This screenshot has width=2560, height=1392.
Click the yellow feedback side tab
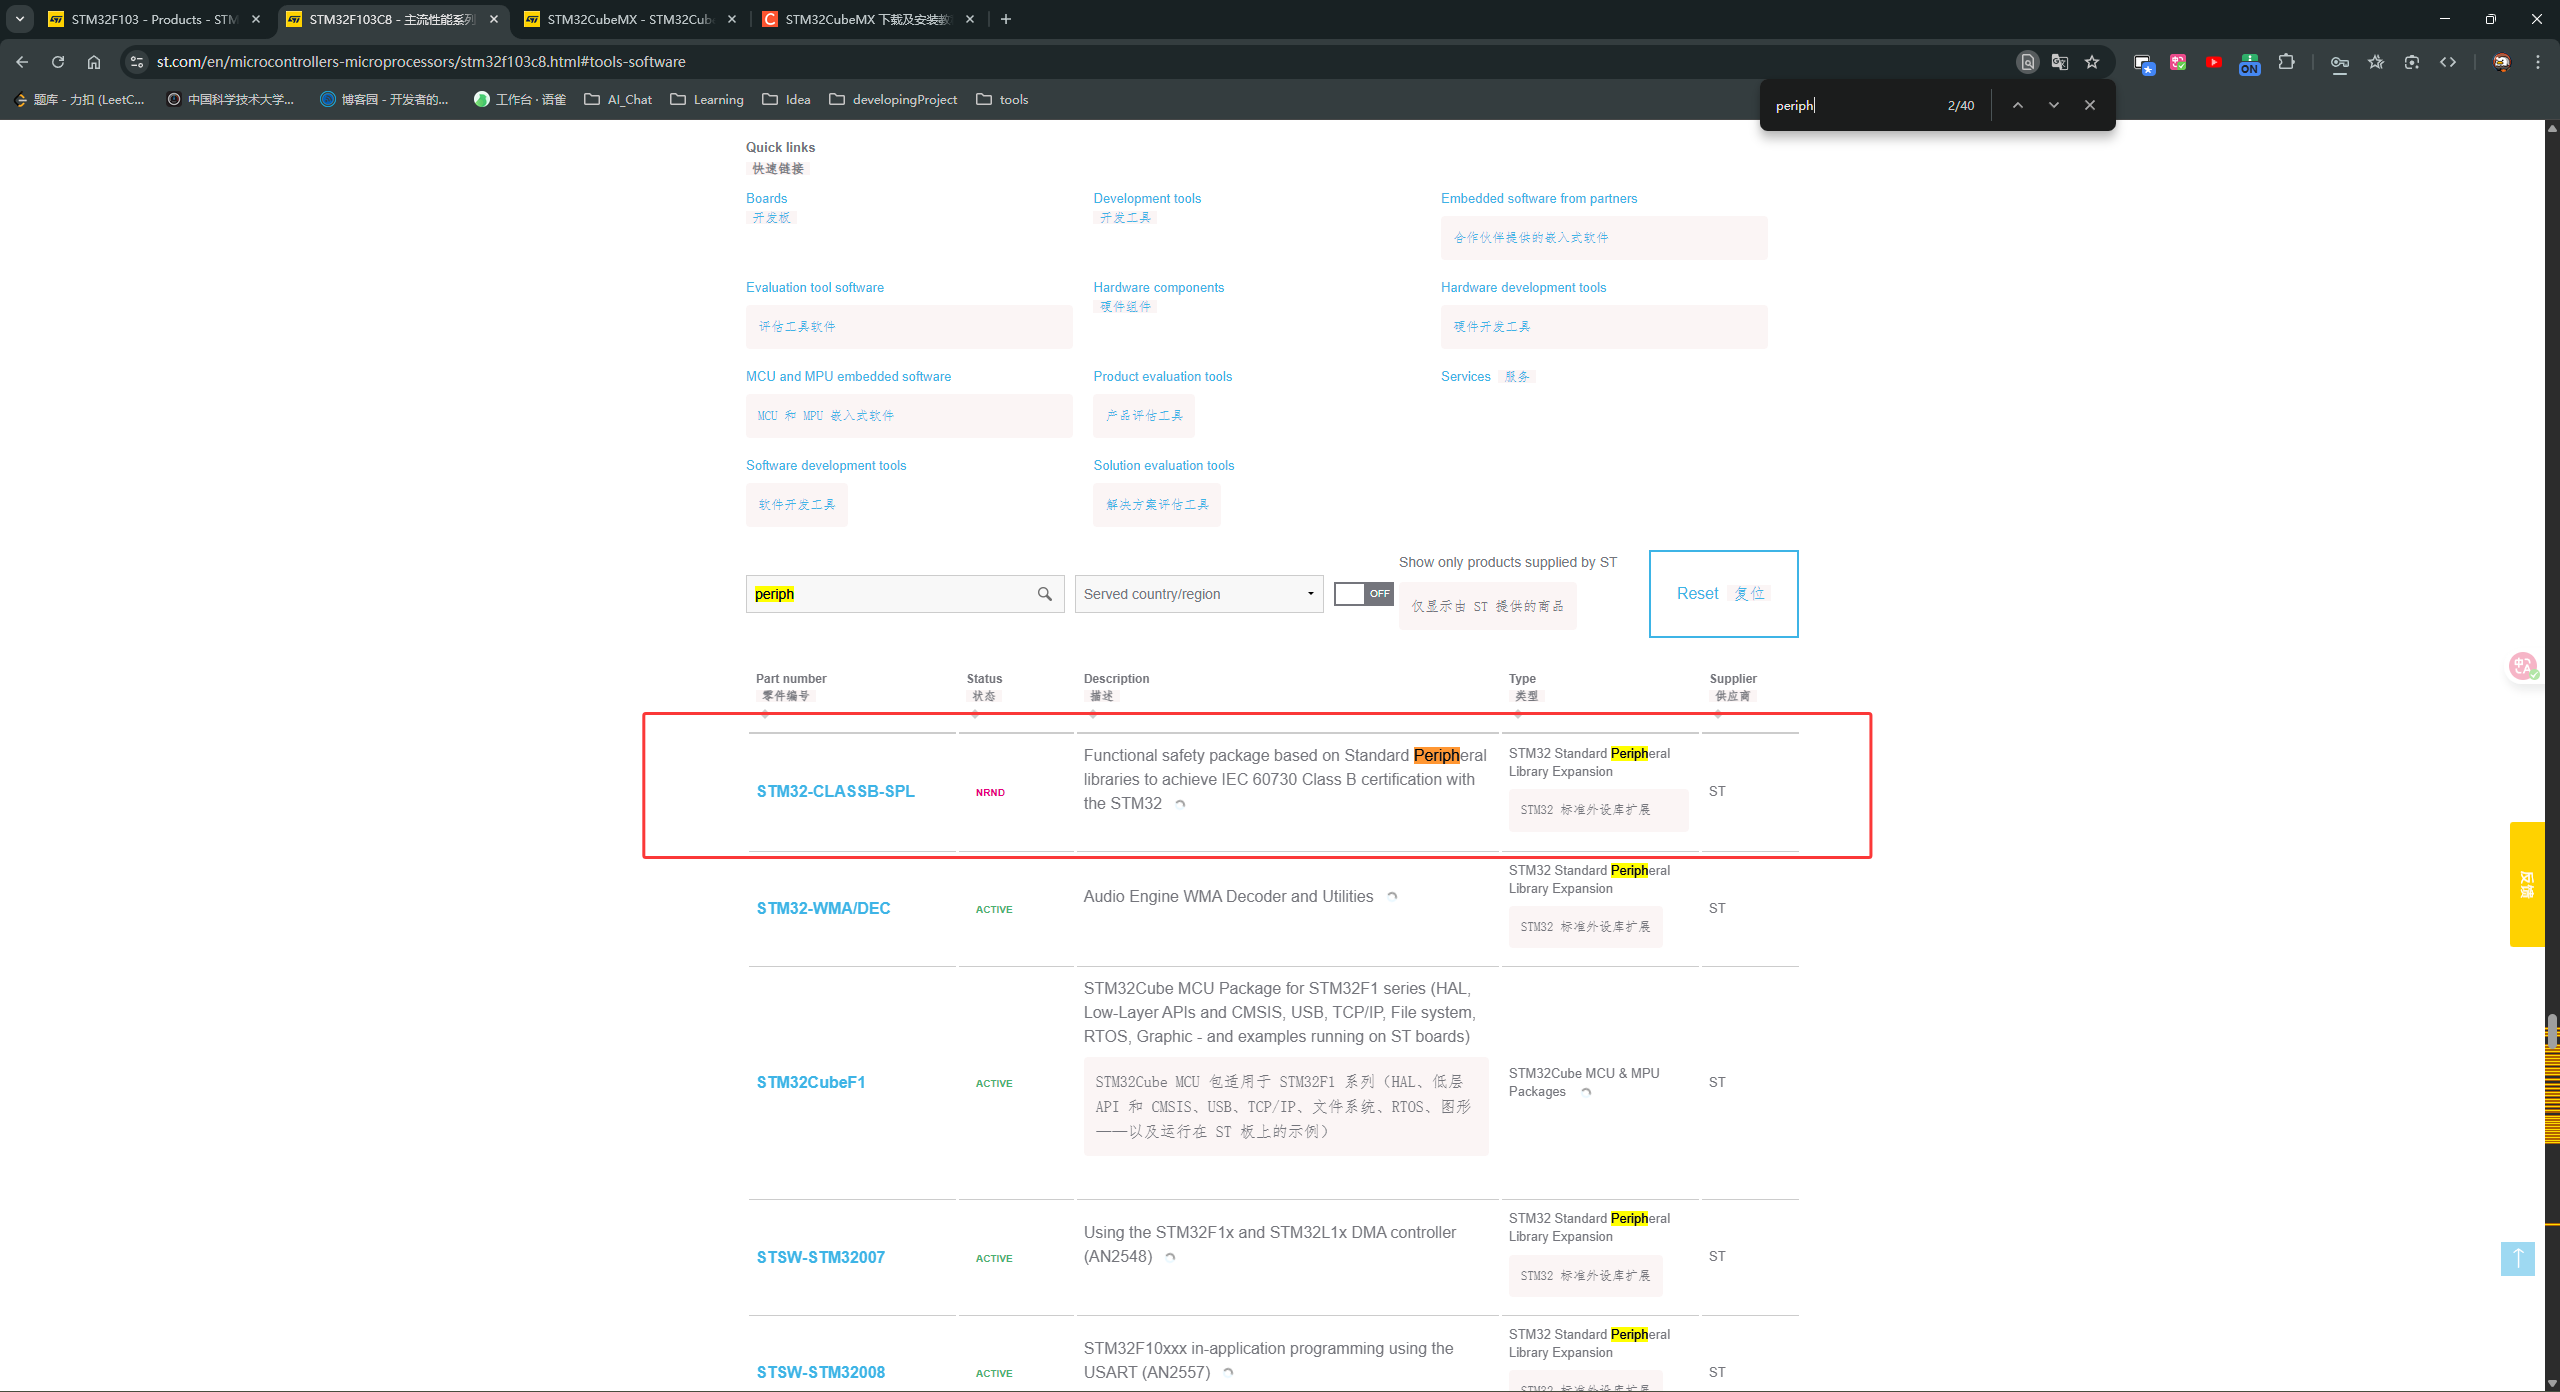coord(2527,884)
